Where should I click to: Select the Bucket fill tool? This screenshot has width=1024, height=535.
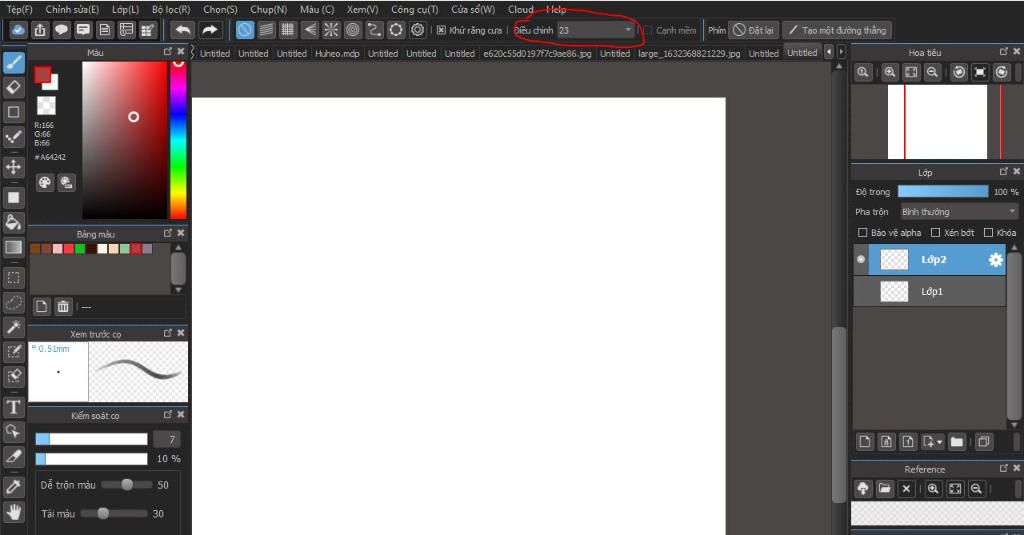coord(14,222)
